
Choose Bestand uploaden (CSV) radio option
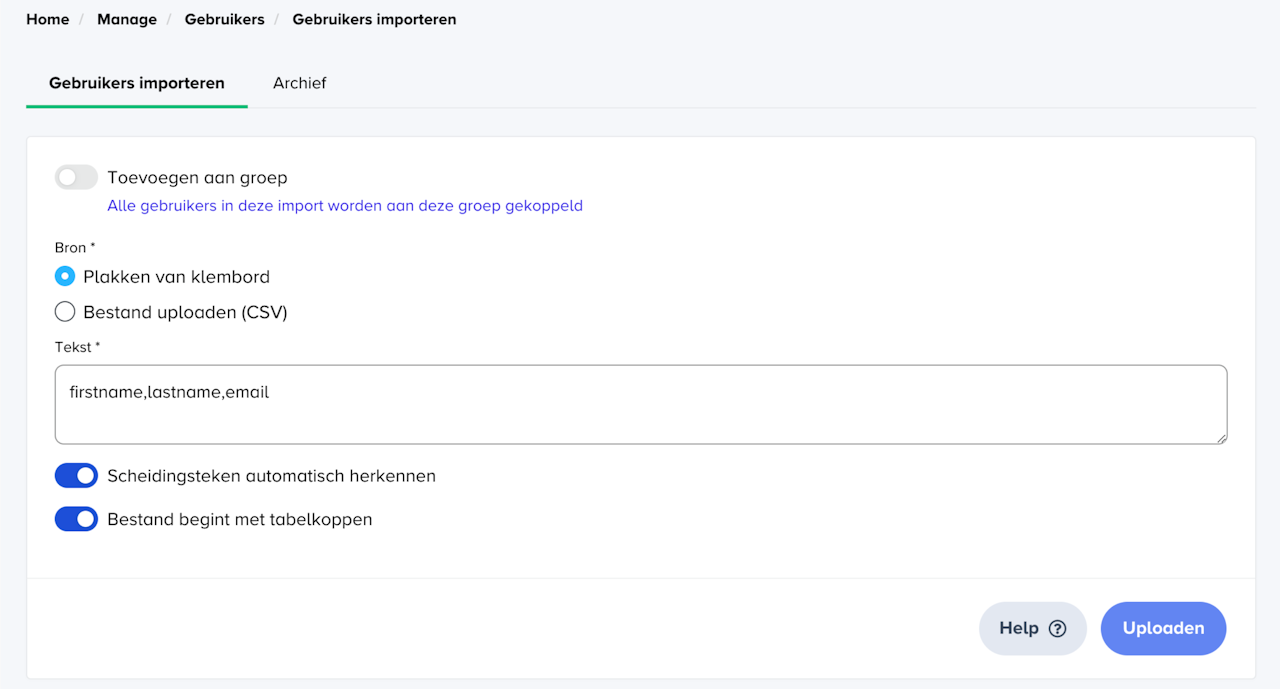(x=65, y=312)
